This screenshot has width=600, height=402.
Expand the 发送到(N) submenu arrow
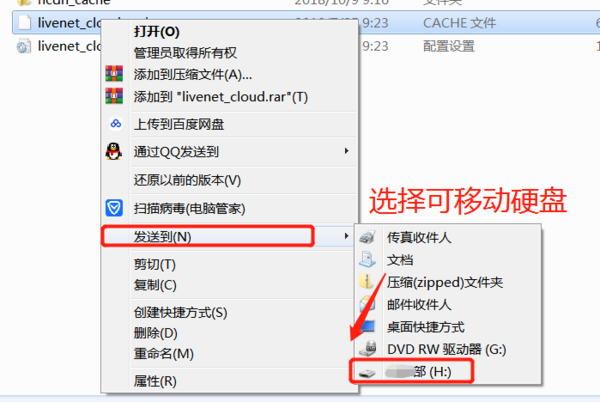[346, 236]
